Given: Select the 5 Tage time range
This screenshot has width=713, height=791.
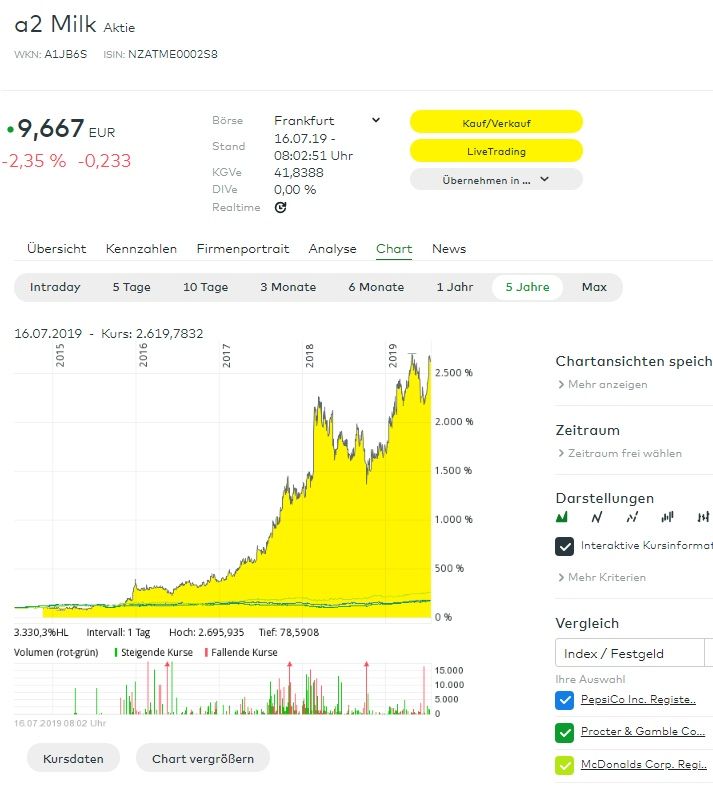Looking at the screenshot, I should click(132, 287).
